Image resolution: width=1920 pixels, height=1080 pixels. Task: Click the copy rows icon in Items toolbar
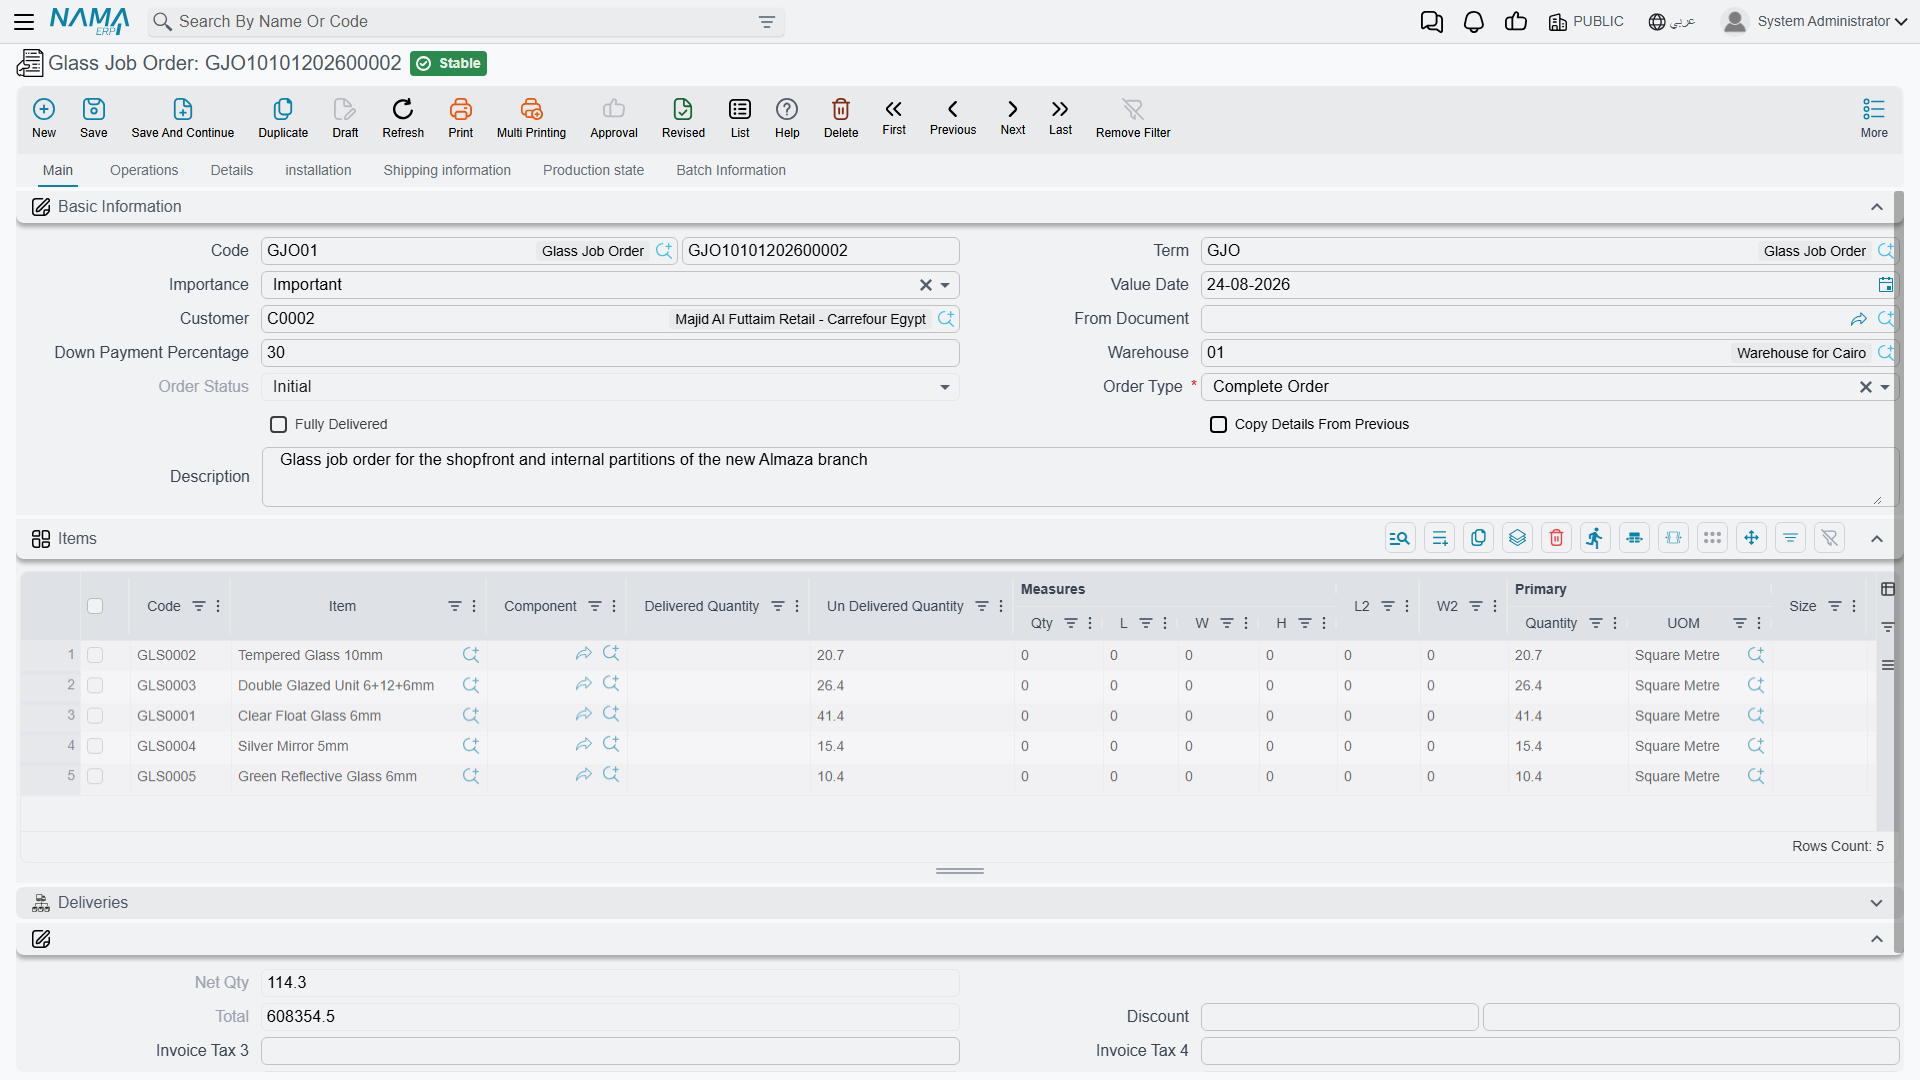1478,538
